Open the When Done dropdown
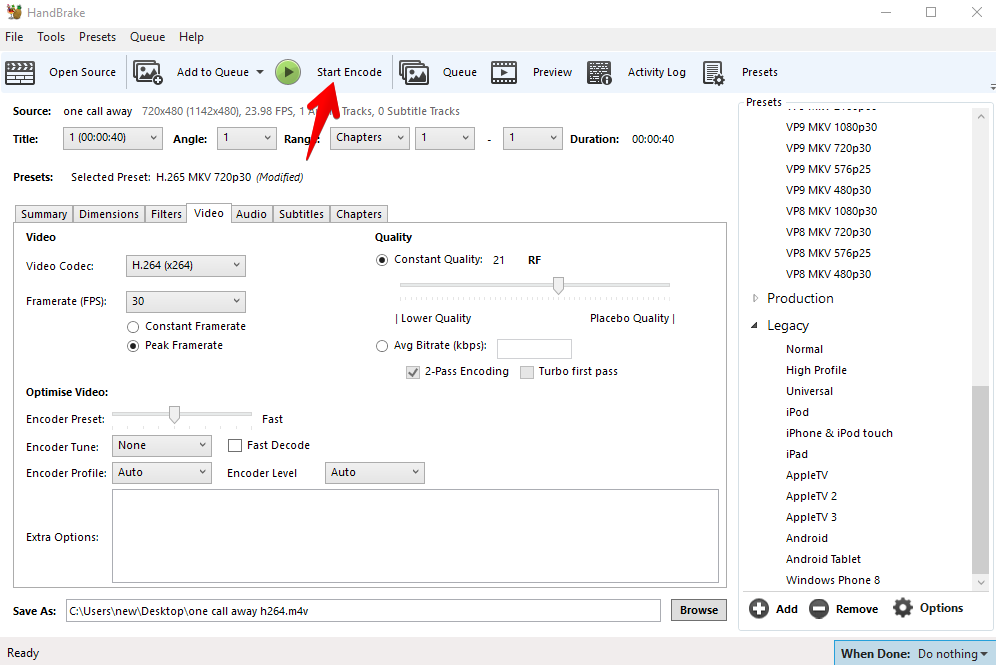Image resolution: width=996 pixels, height=665 pixels. pyautogui.click(x=914, y=654)
